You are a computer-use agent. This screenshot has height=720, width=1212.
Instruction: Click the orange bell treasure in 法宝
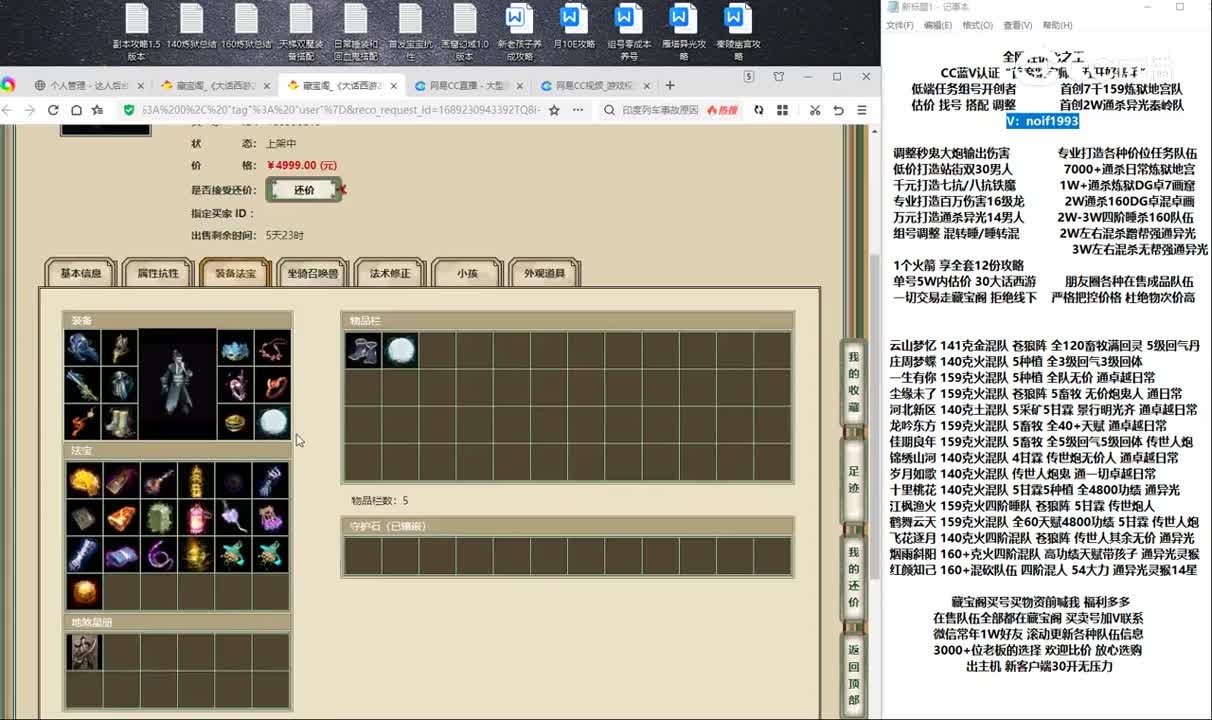tap(121, 518)
